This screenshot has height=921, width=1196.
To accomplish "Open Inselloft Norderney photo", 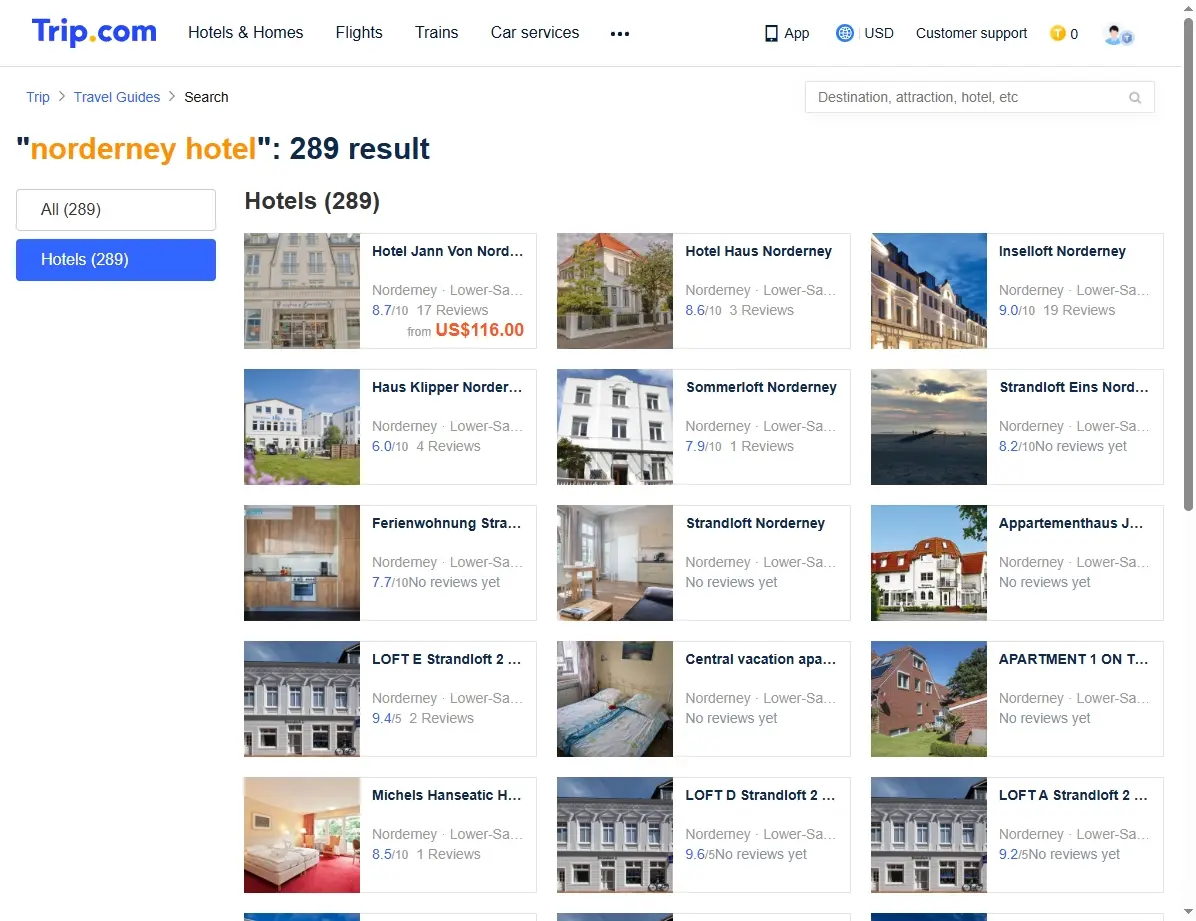I will point(928,291).
